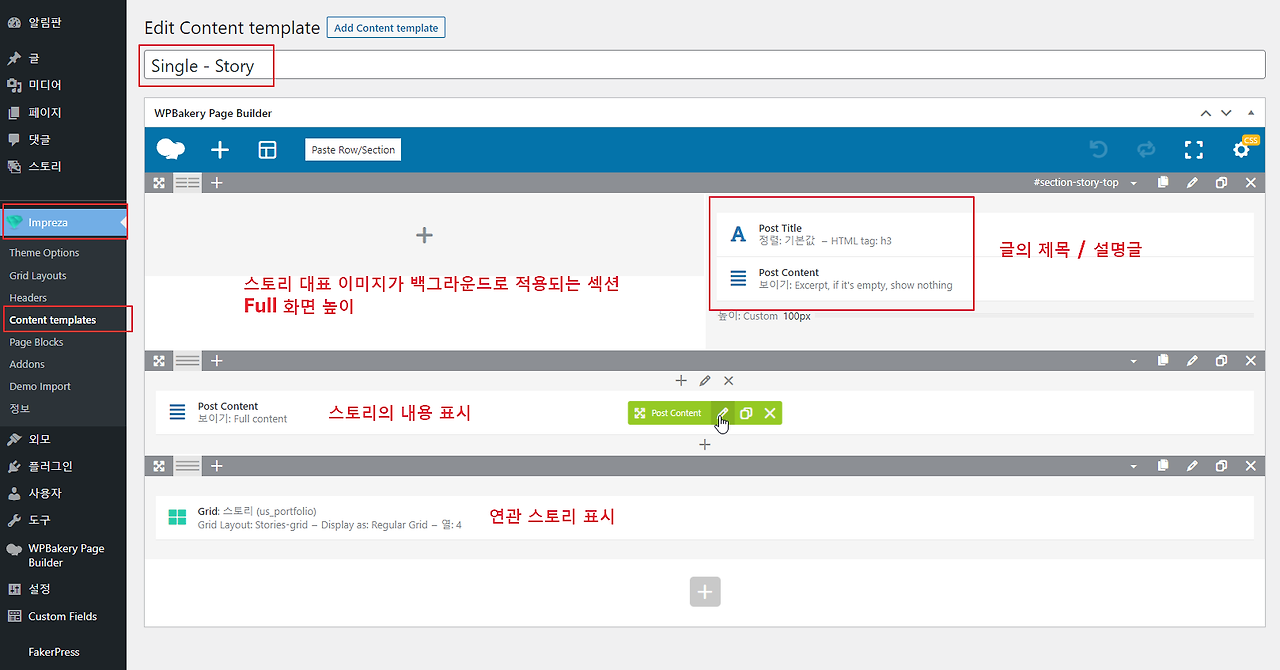Click the WPBakery cloud logo icon
Viewport: 1280px width, 670px height.
(x=171, y=150)
